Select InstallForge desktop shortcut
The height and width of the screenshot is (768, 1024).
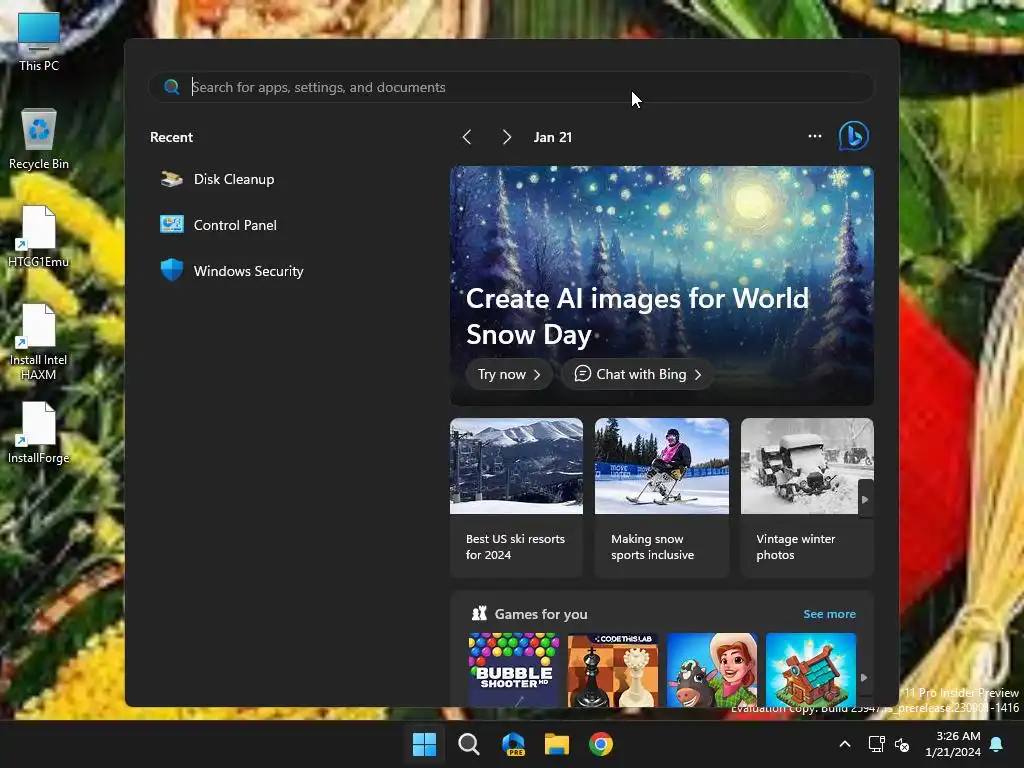pos(39,434)
